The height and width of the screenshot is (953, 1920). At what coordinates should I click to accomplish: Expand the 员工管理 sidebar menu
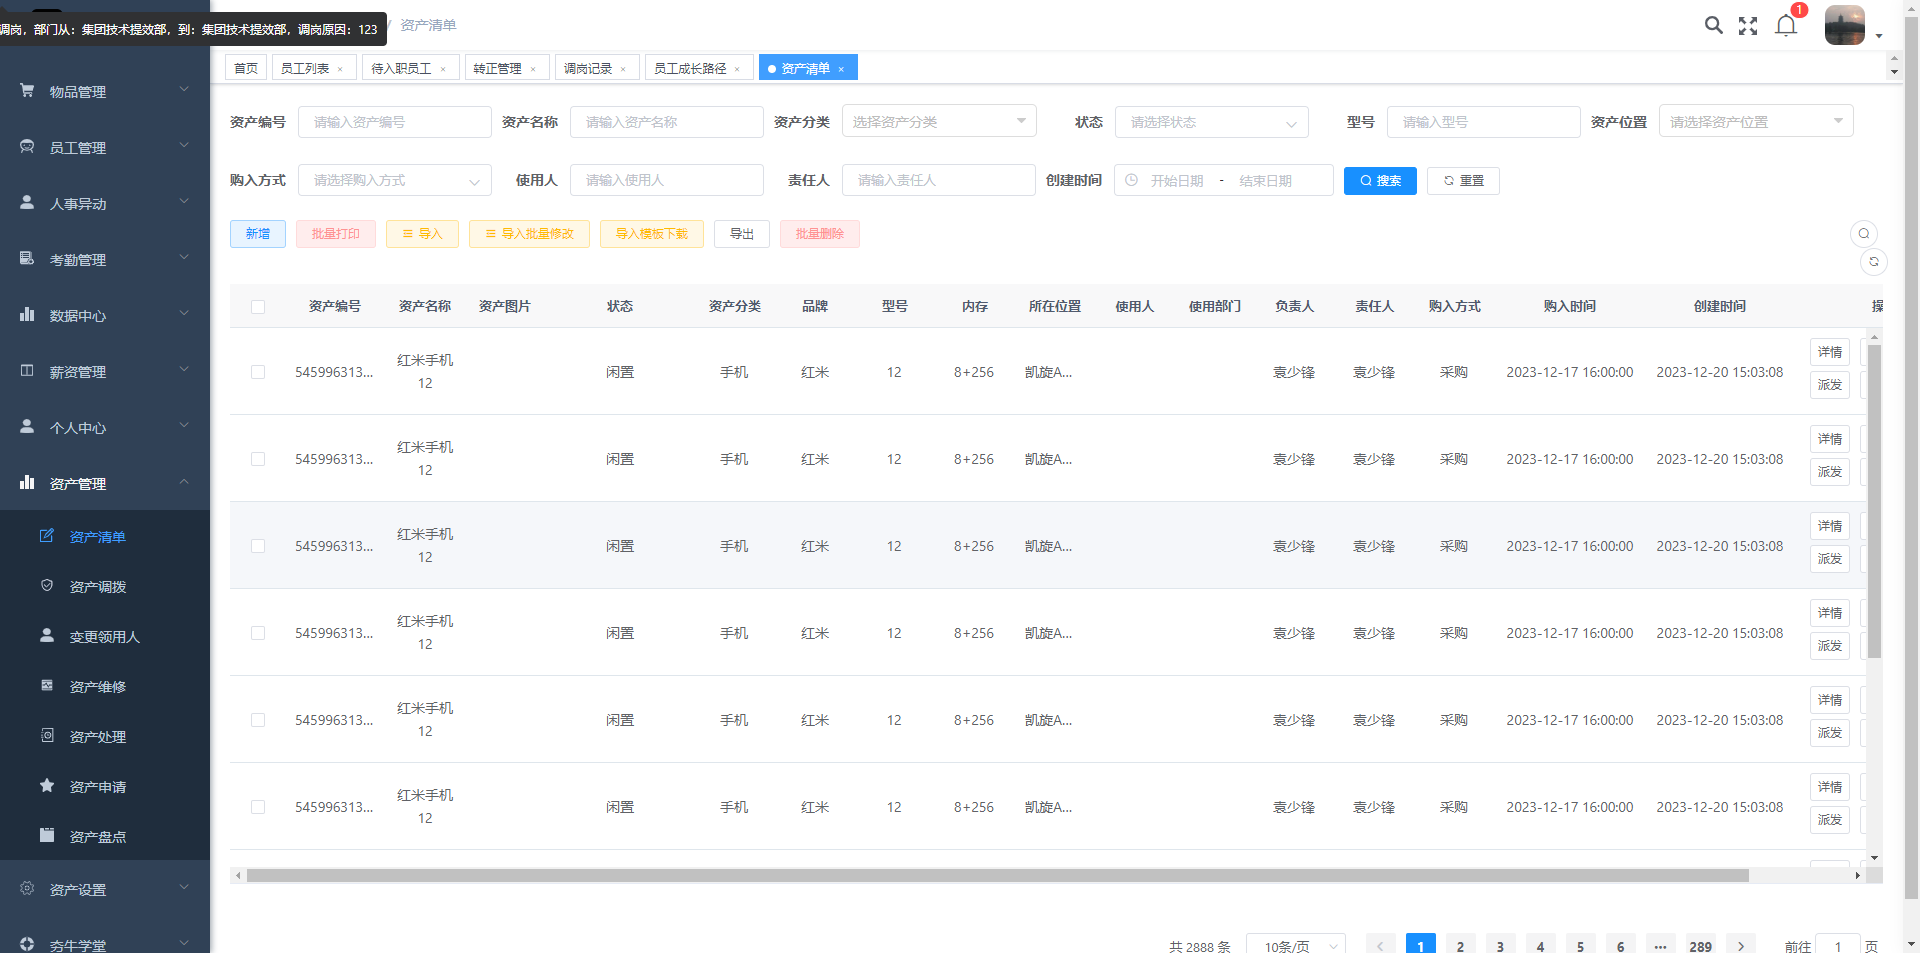(x=105, y=148)
